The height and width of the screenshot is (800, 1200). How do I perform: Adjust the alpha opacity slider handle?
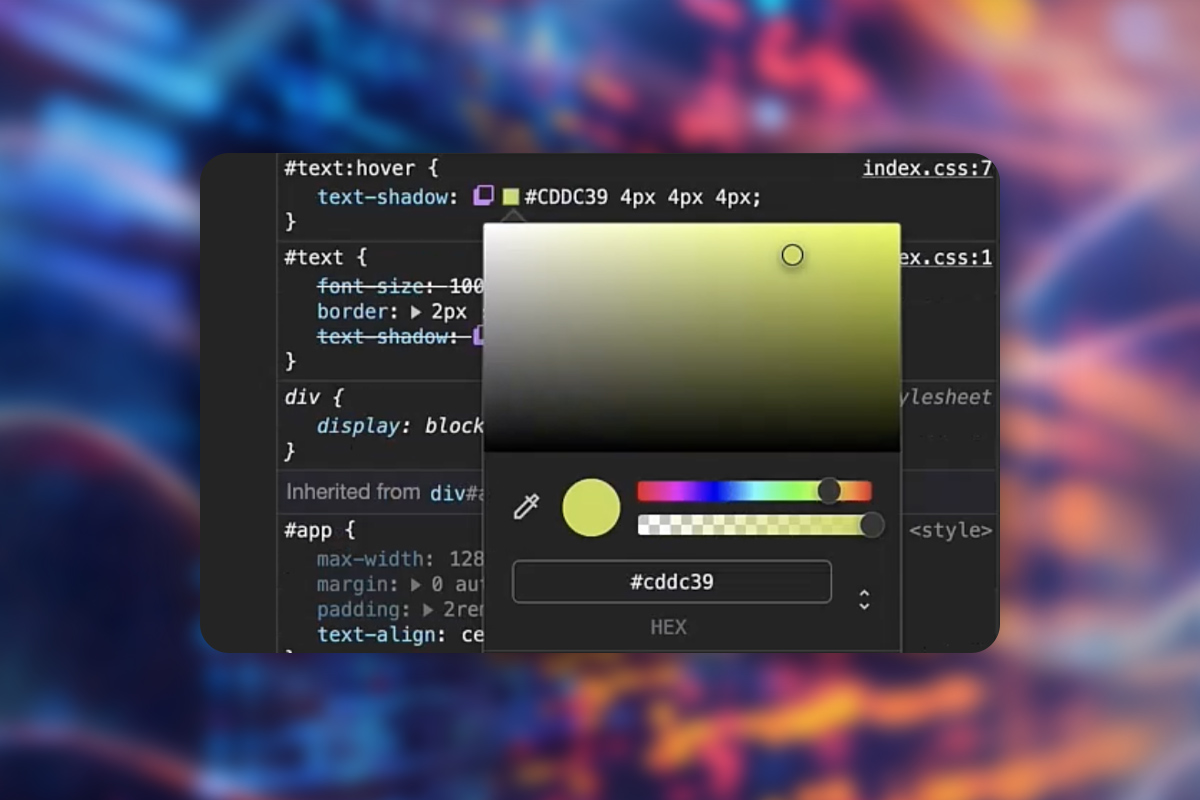[872, 524]
